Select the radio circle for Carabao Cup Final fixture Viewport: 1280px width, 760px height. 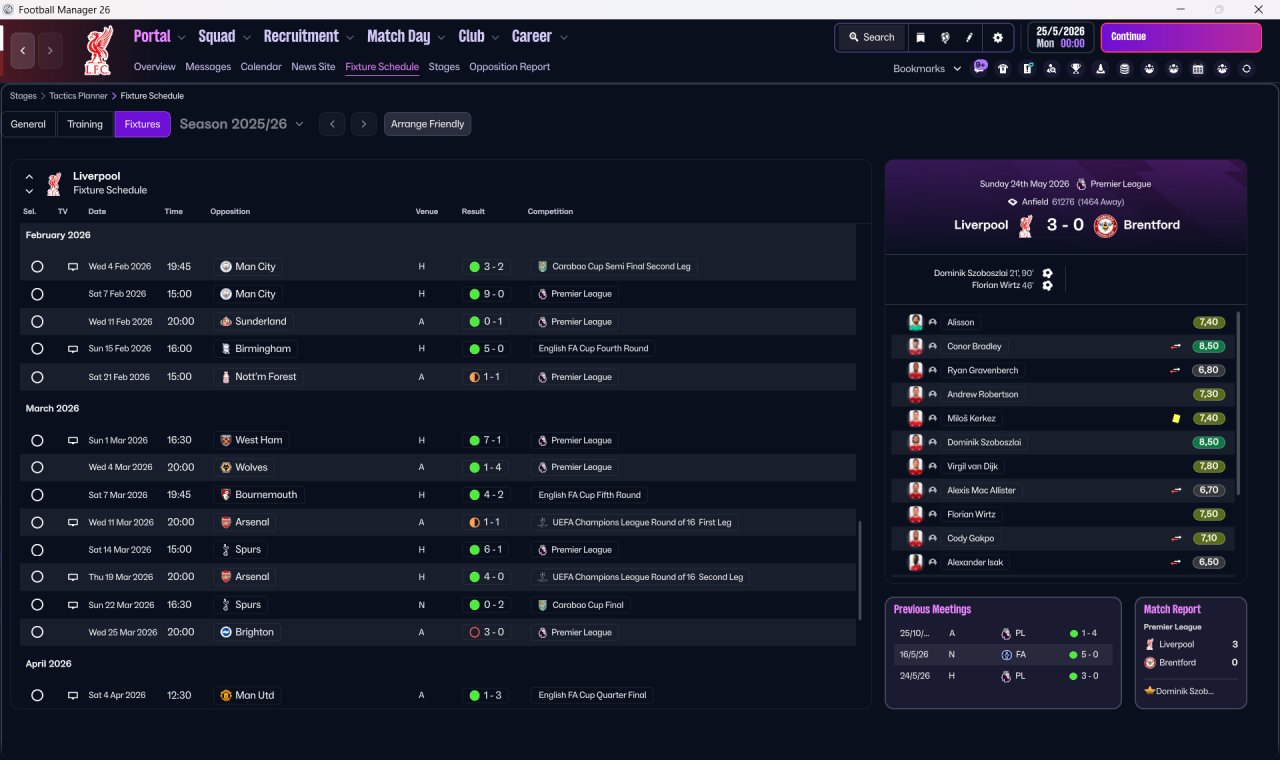pos(37,605)
